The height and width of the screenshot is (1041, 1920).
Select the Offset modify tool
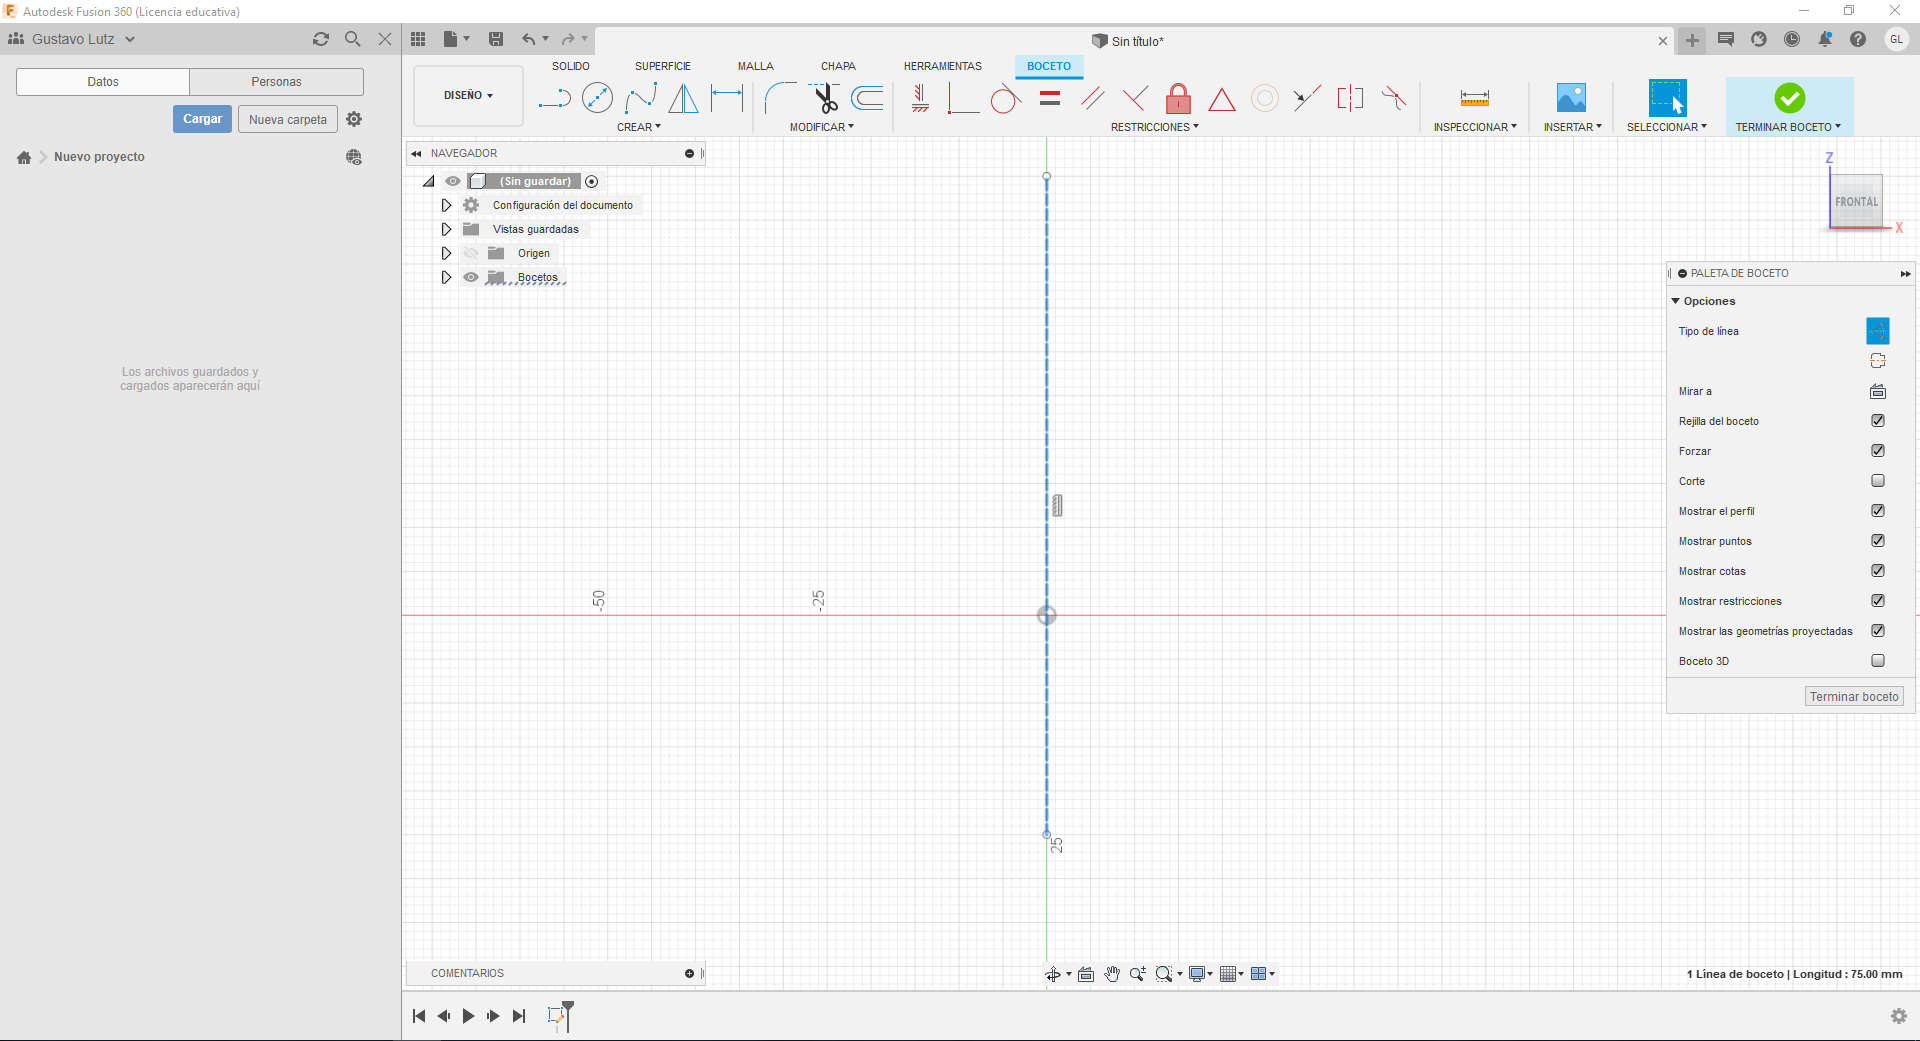[867, 98]
